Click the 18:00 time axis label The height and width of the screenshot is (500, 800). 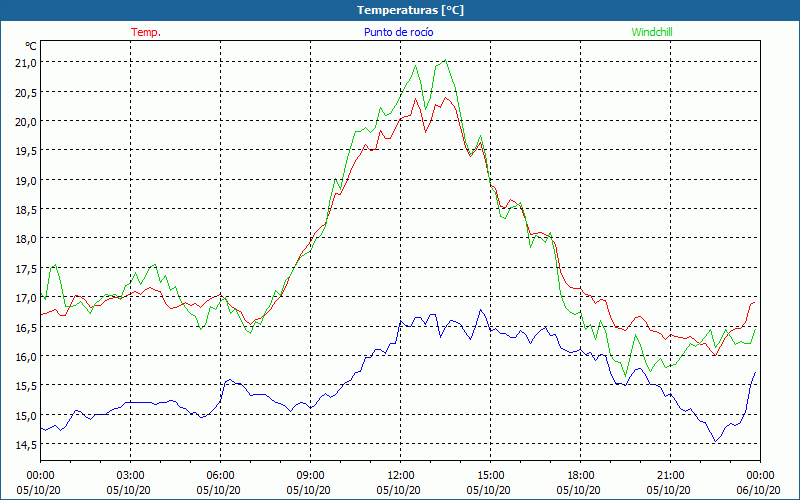(x=580, y=476)
